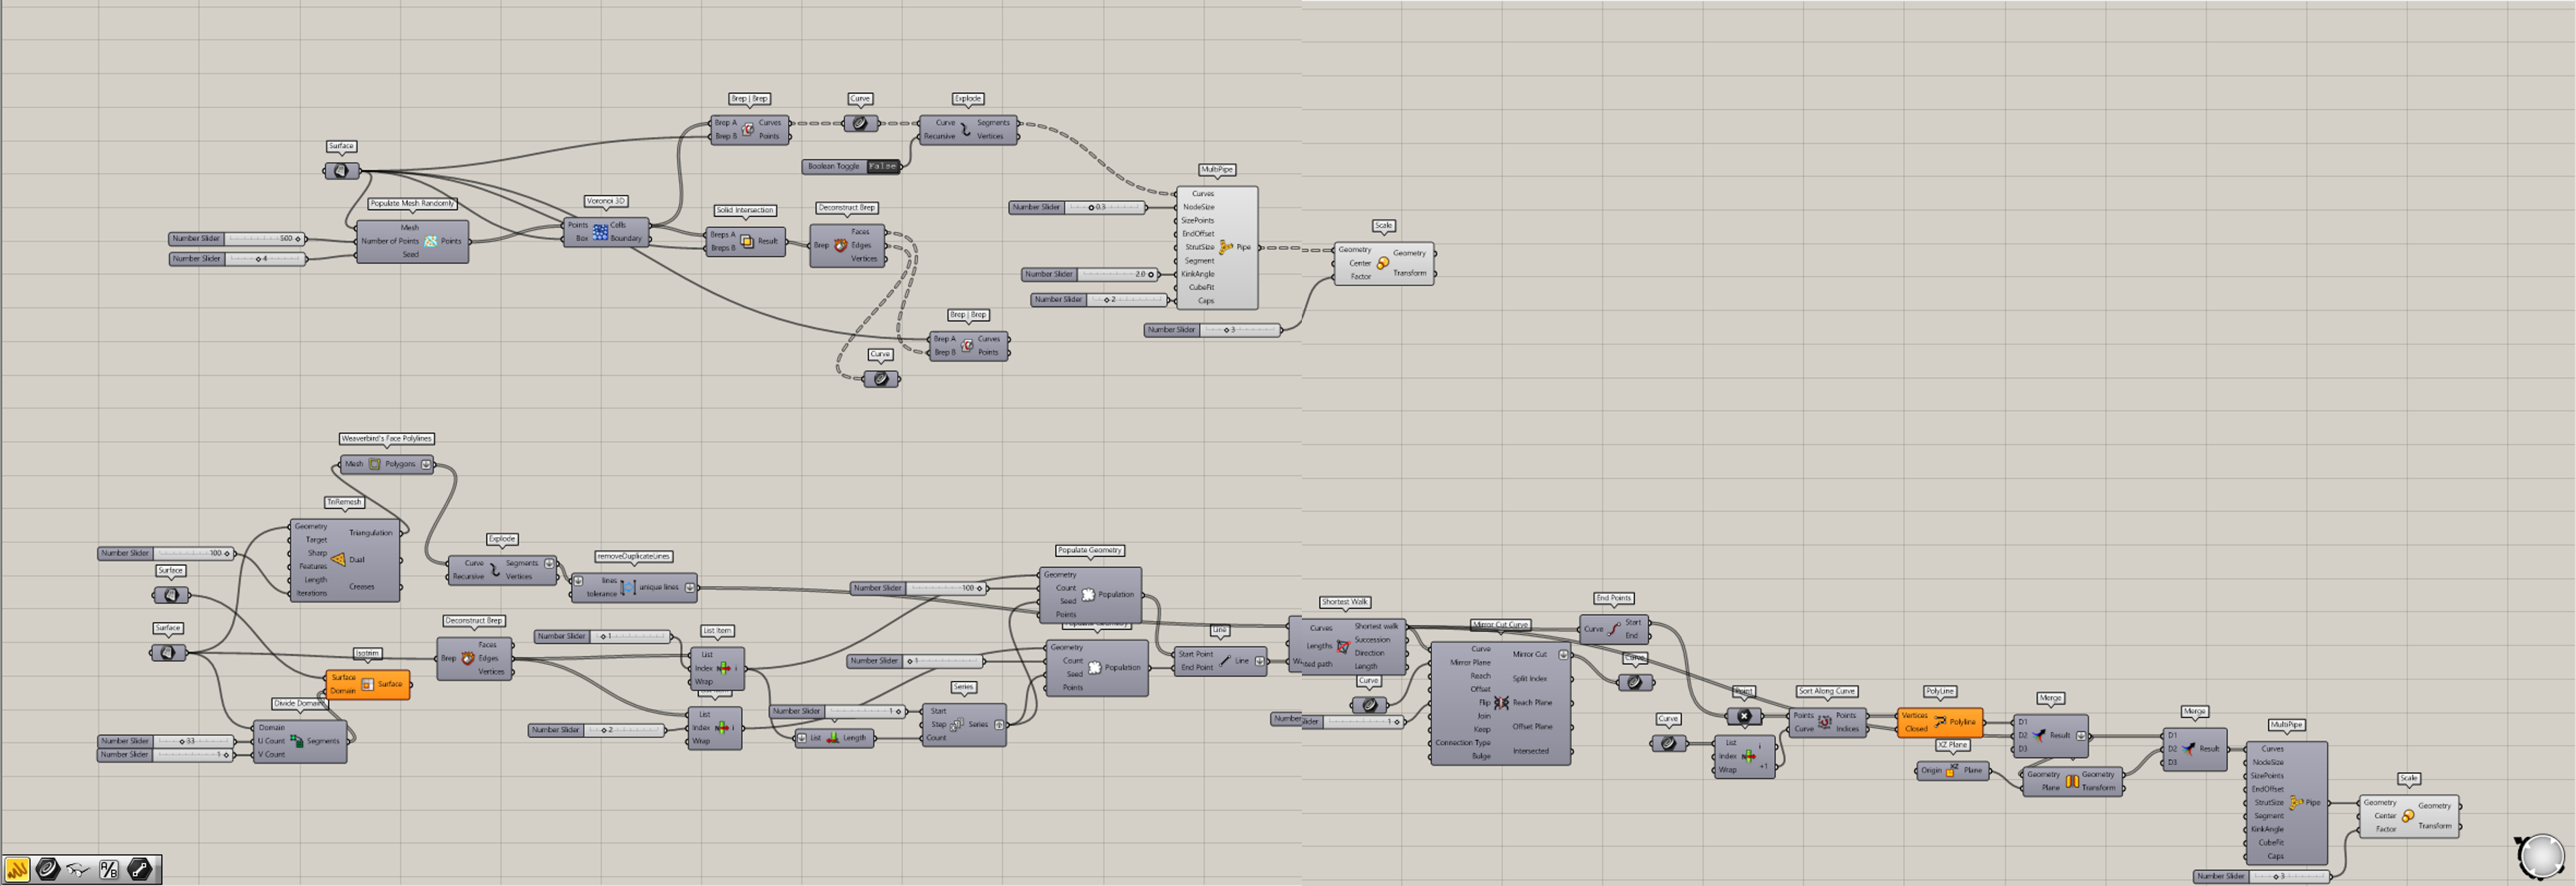Click the first Merge component icon
Viewport: 2576px width, 886px height.
2038,735
